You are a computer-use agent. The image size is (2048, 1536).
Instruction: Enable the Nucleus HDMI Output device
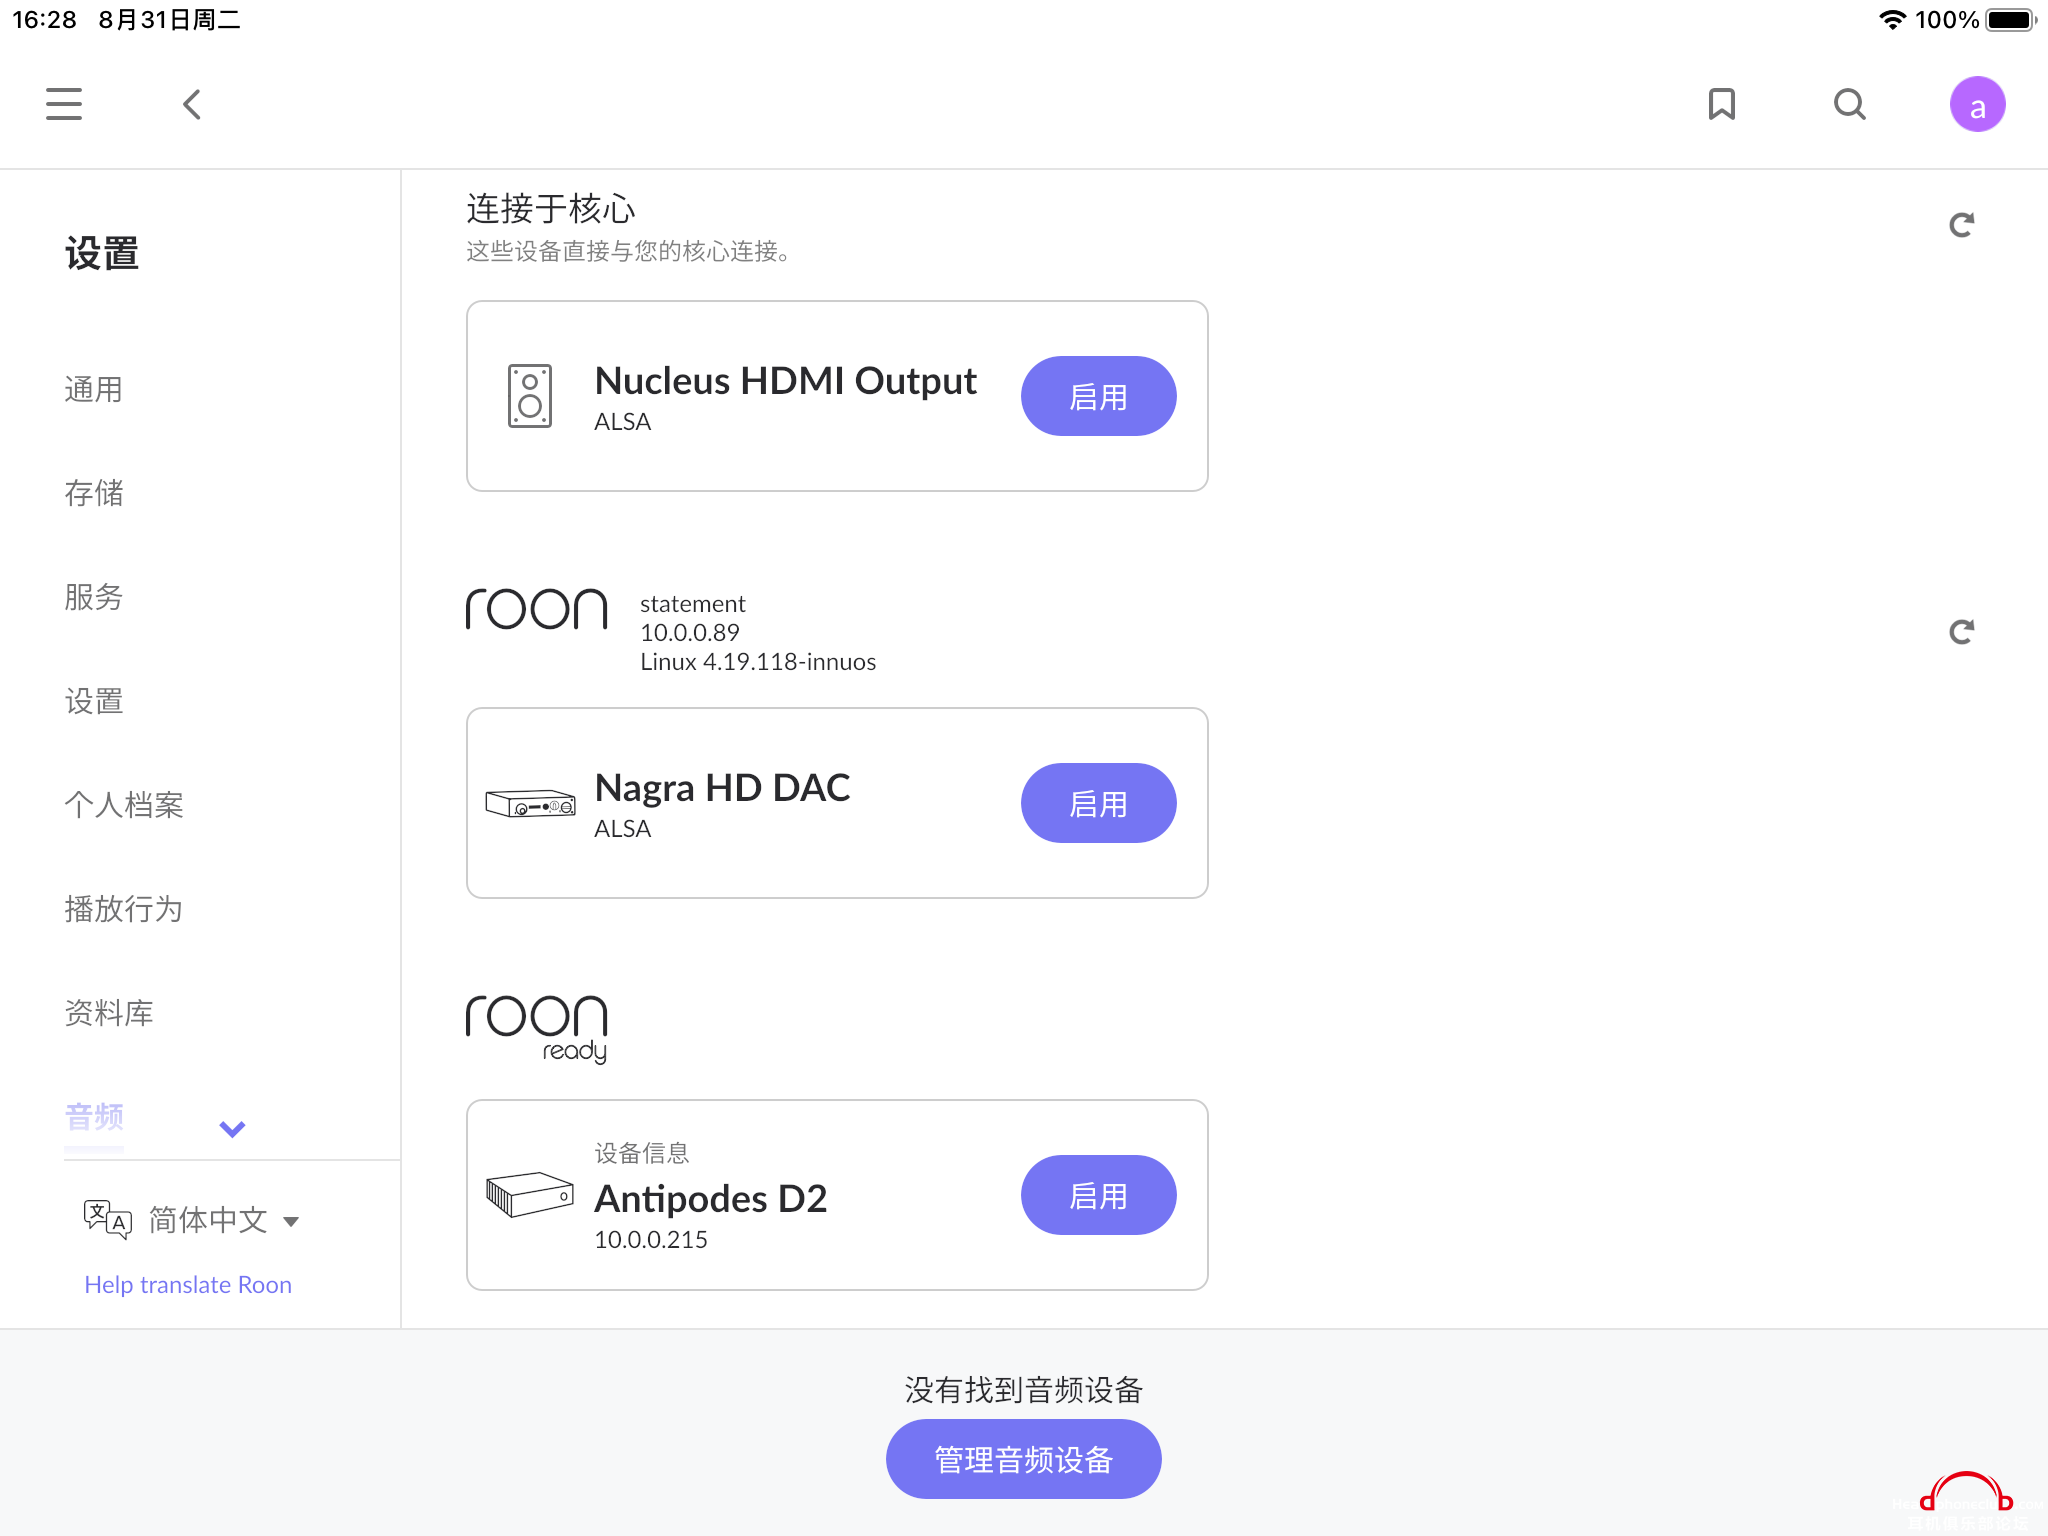pyautogui.click(x=1098, y=396)
